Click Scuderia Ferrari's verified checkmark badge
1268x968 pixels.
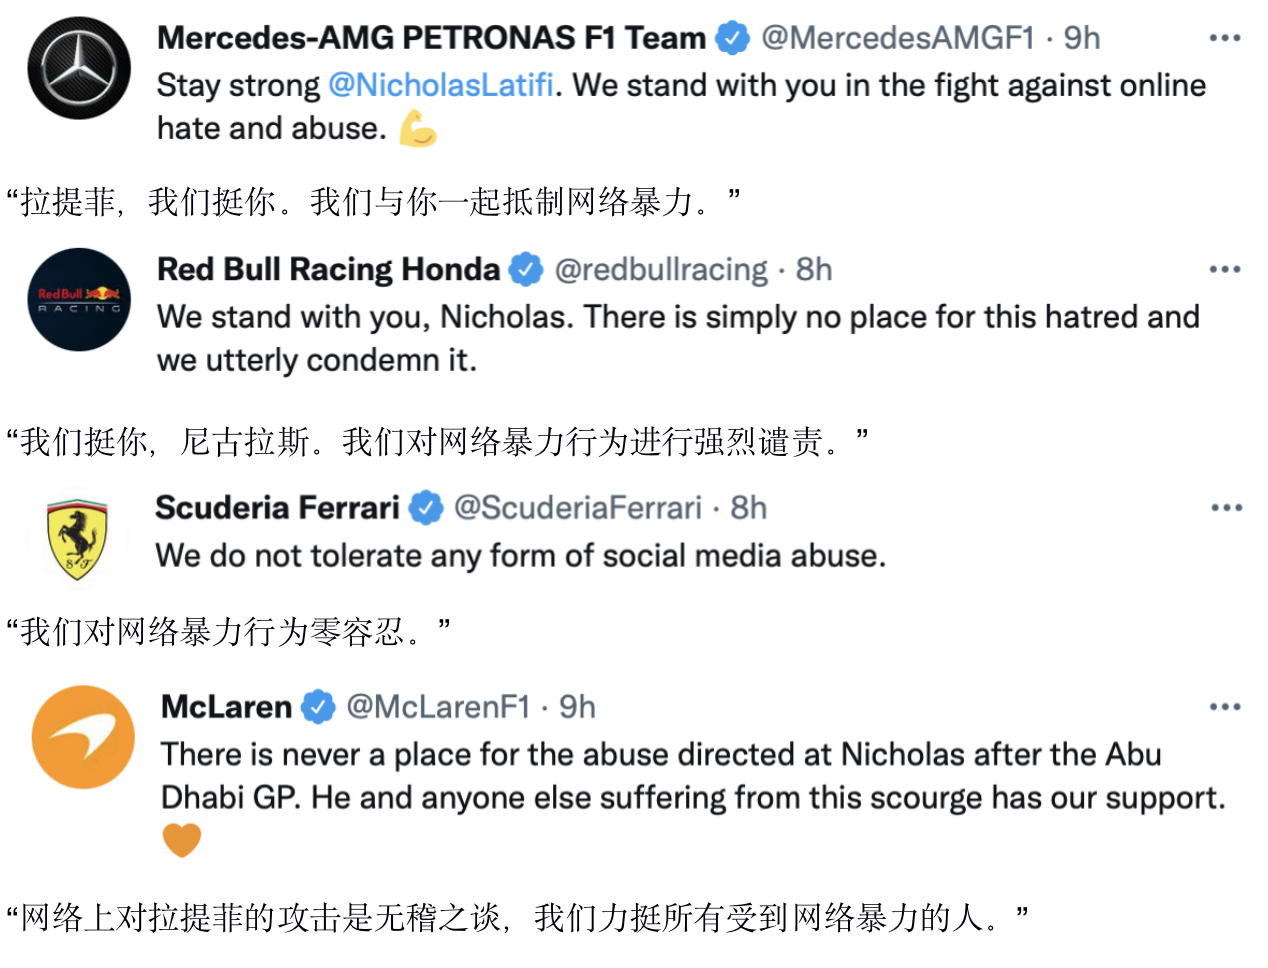pos(426,508)
